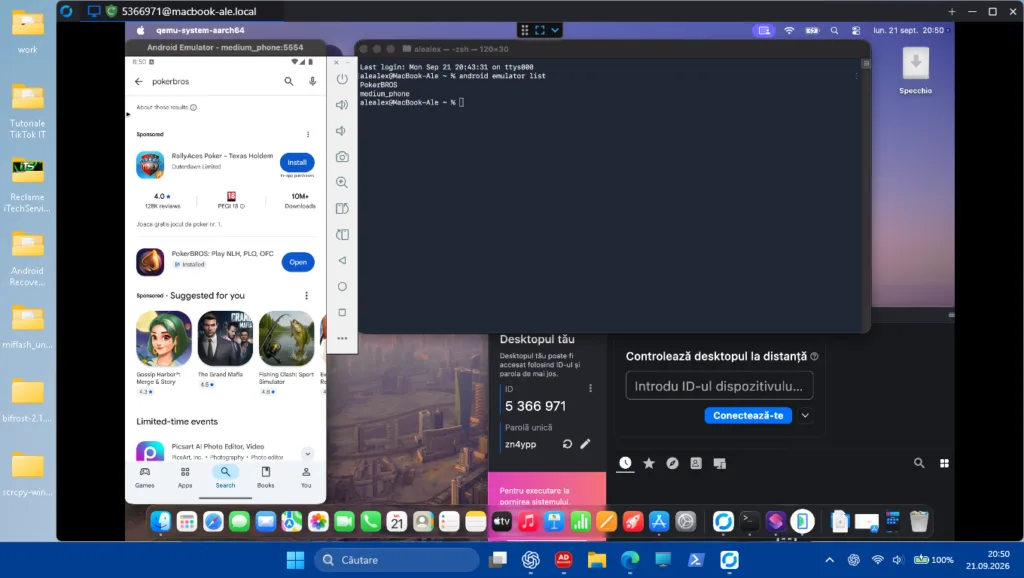Select the Search tab in Play Store

(225, 477)
